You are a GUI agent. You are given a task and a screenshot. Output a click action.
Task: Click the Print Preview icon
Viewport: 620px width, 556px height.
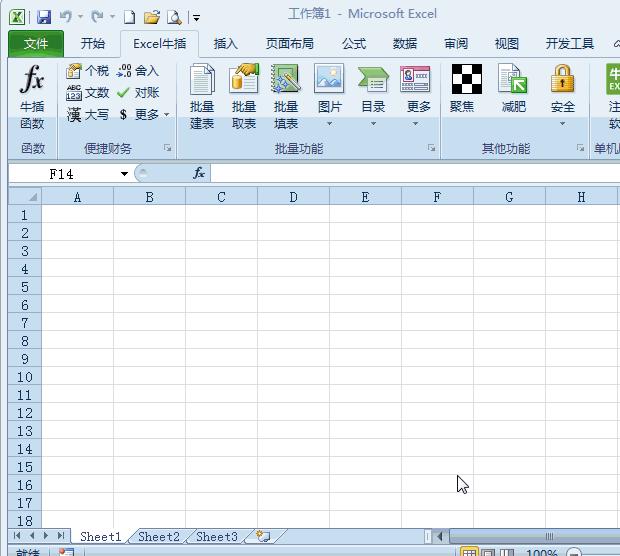[x=174, y=17]
